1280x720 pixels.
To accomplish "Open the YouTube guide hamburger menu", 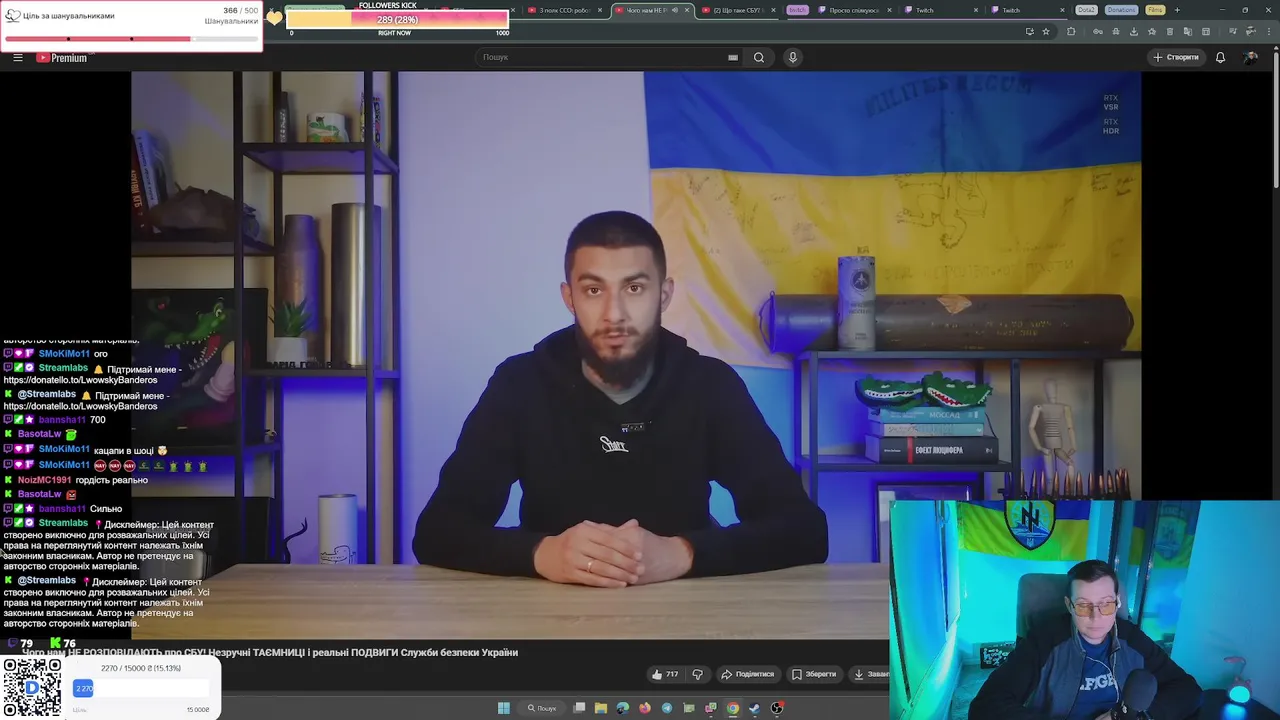I will (17, 57).
